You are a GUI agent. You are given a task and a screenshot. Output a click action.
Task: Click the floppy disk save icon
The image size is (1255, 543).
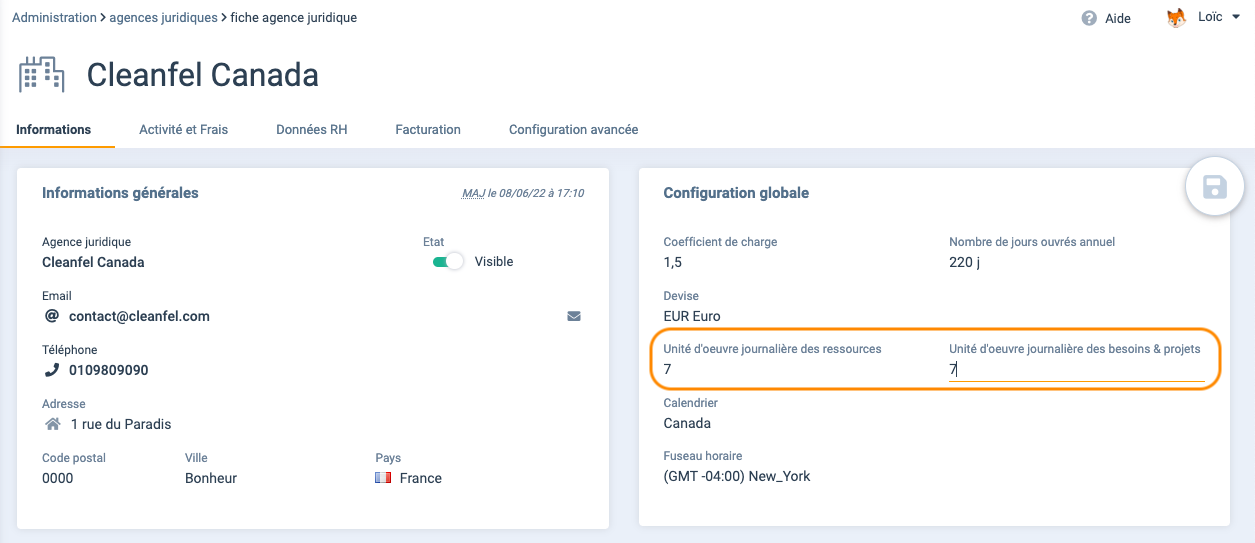coord(1214,187)
